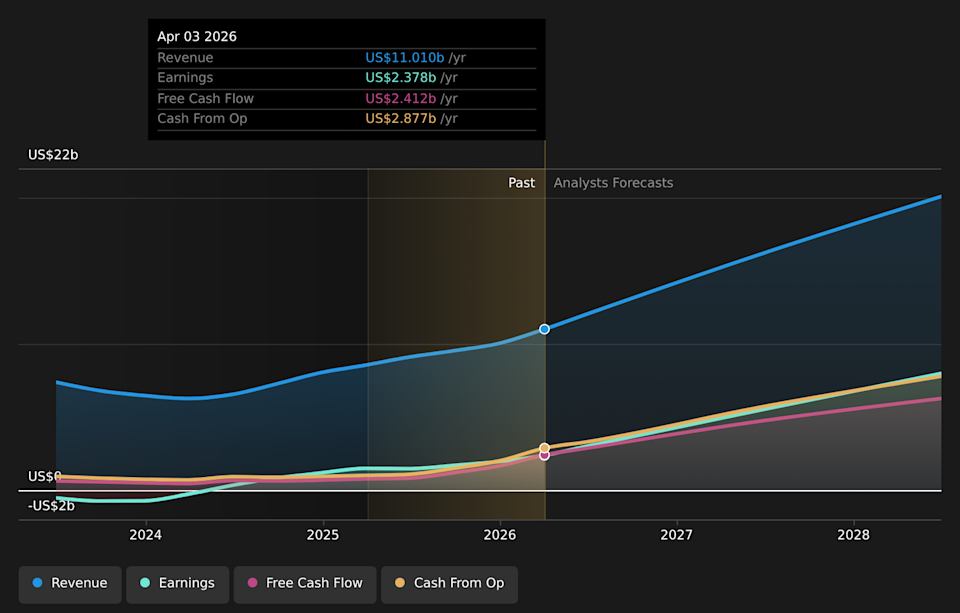960x613 pixels.
Task: Click the -US$2b y-axis label
Action: click(x=51, y=506)
